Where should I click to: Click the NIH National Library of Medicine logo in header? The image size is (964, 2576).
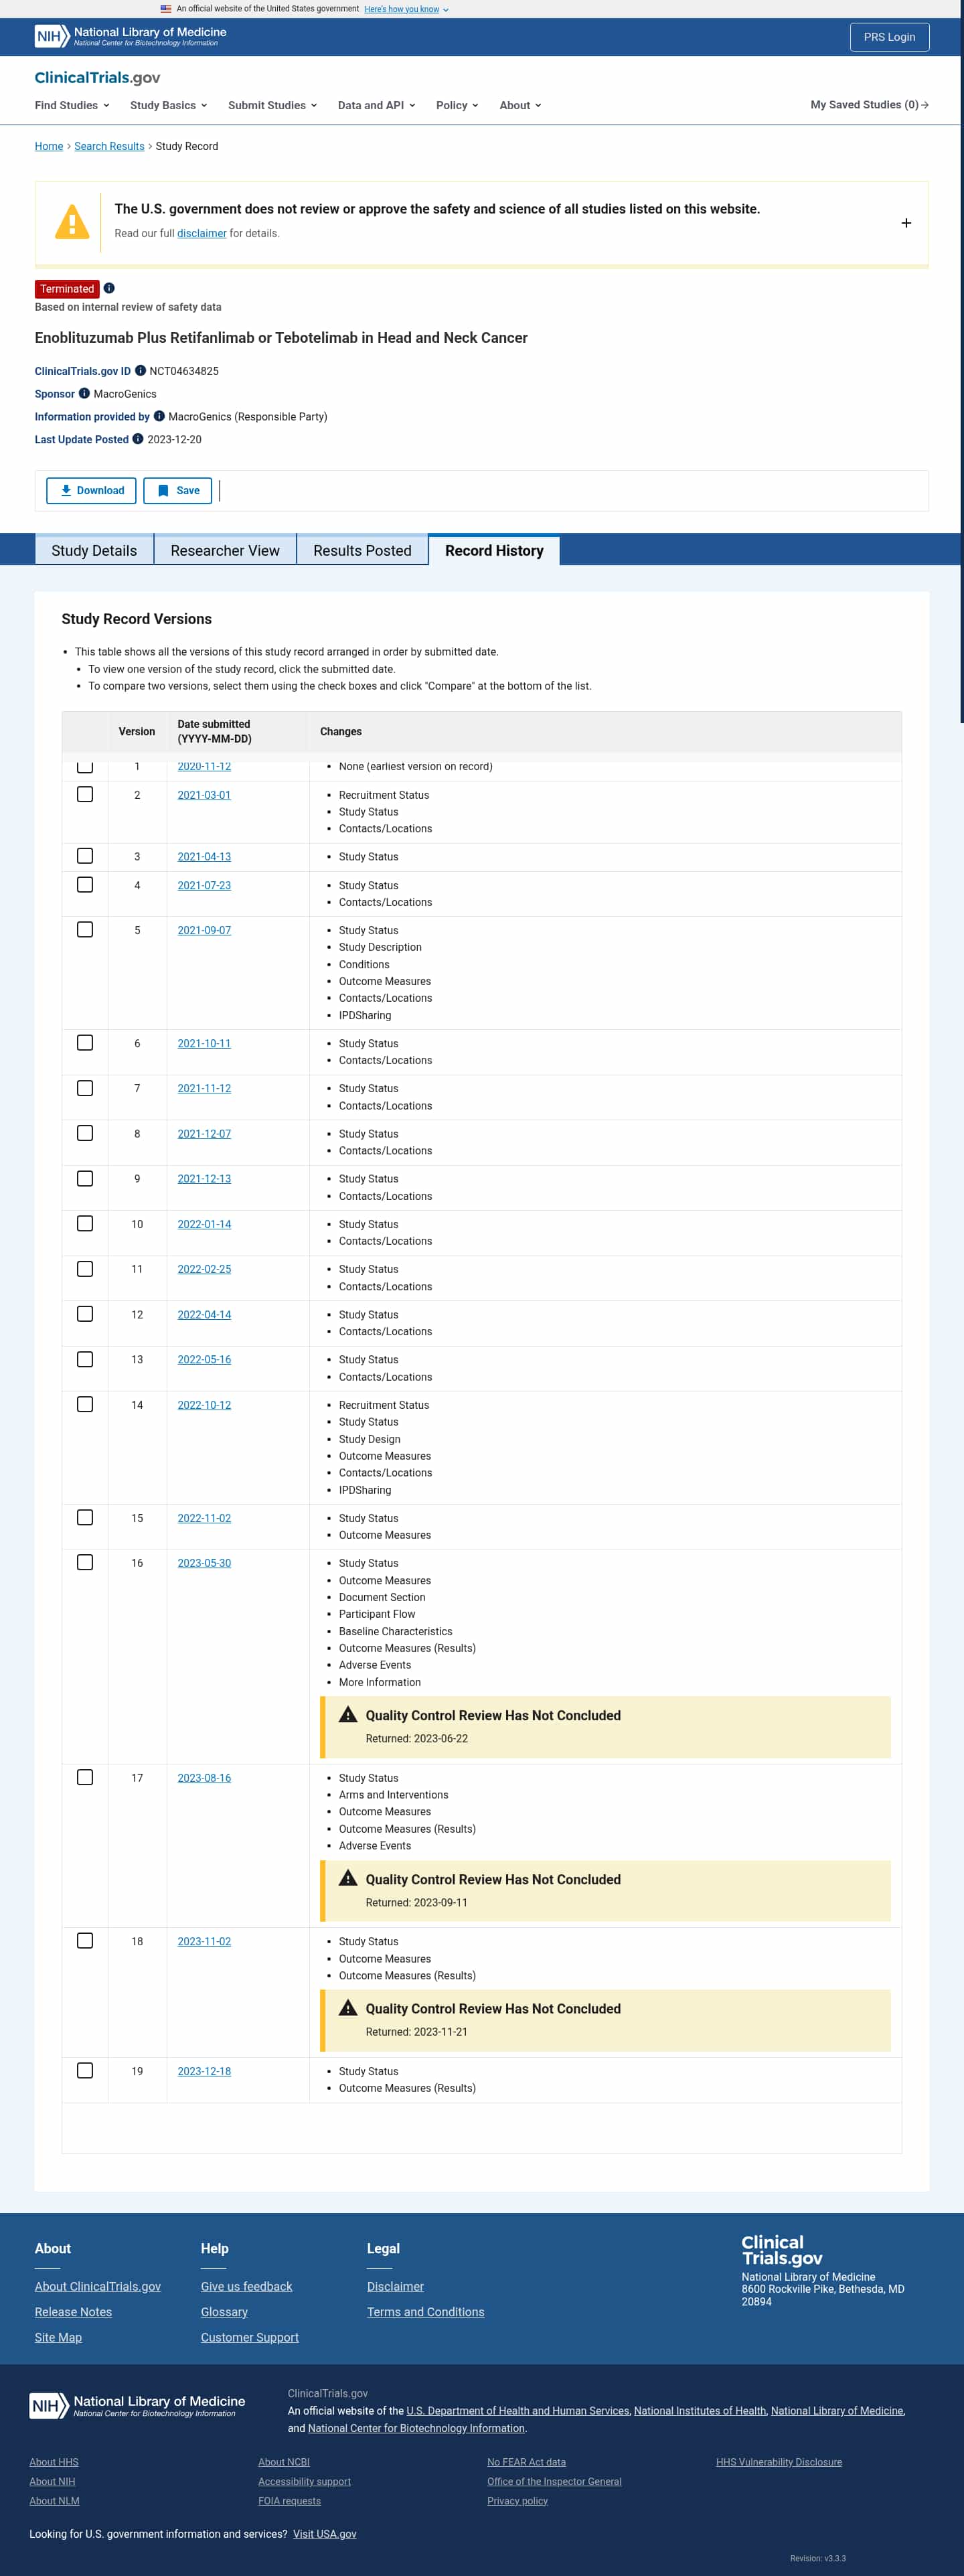[x=130, y=37]
